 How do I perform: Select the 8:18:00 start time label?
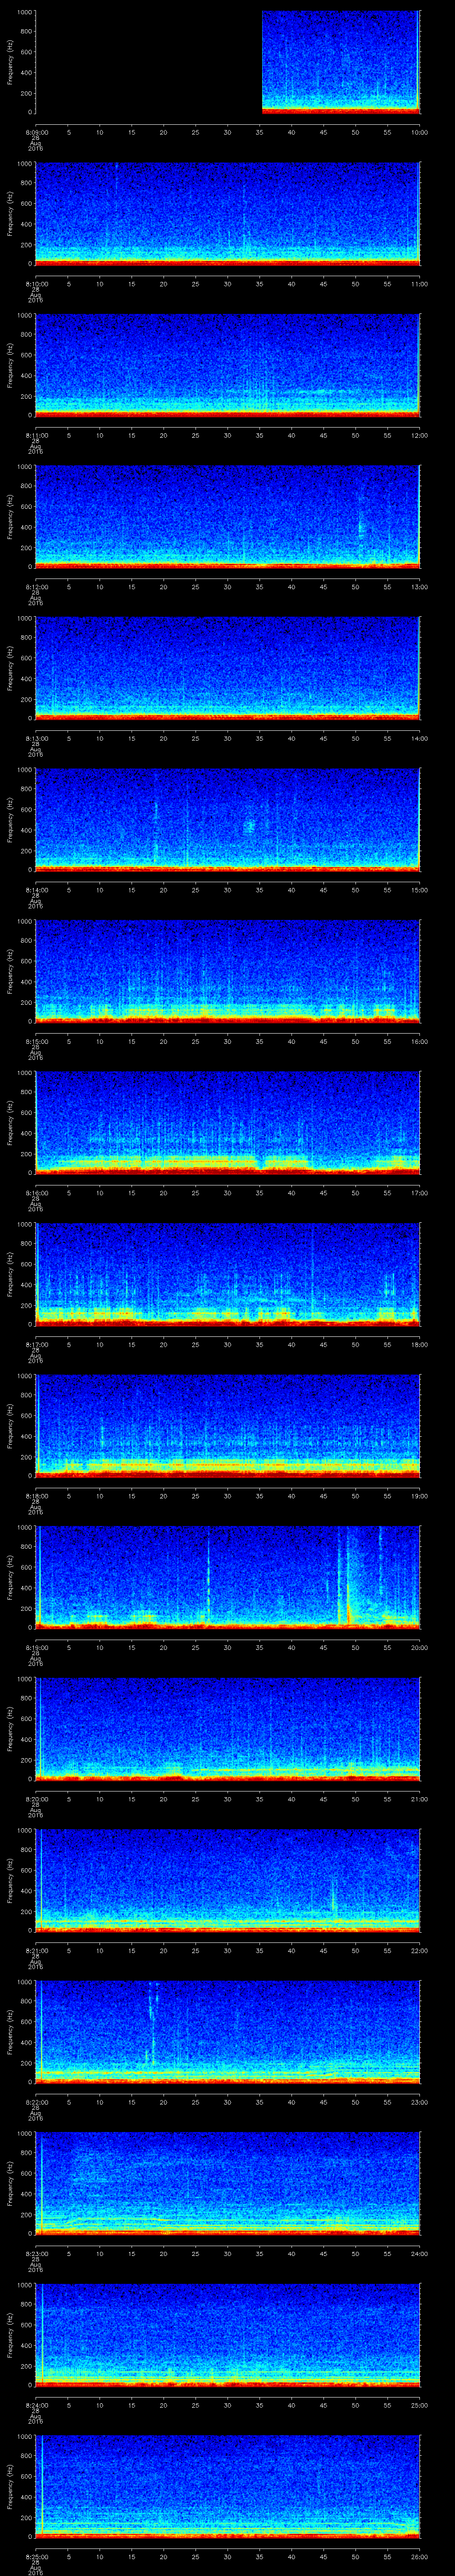36,1496
